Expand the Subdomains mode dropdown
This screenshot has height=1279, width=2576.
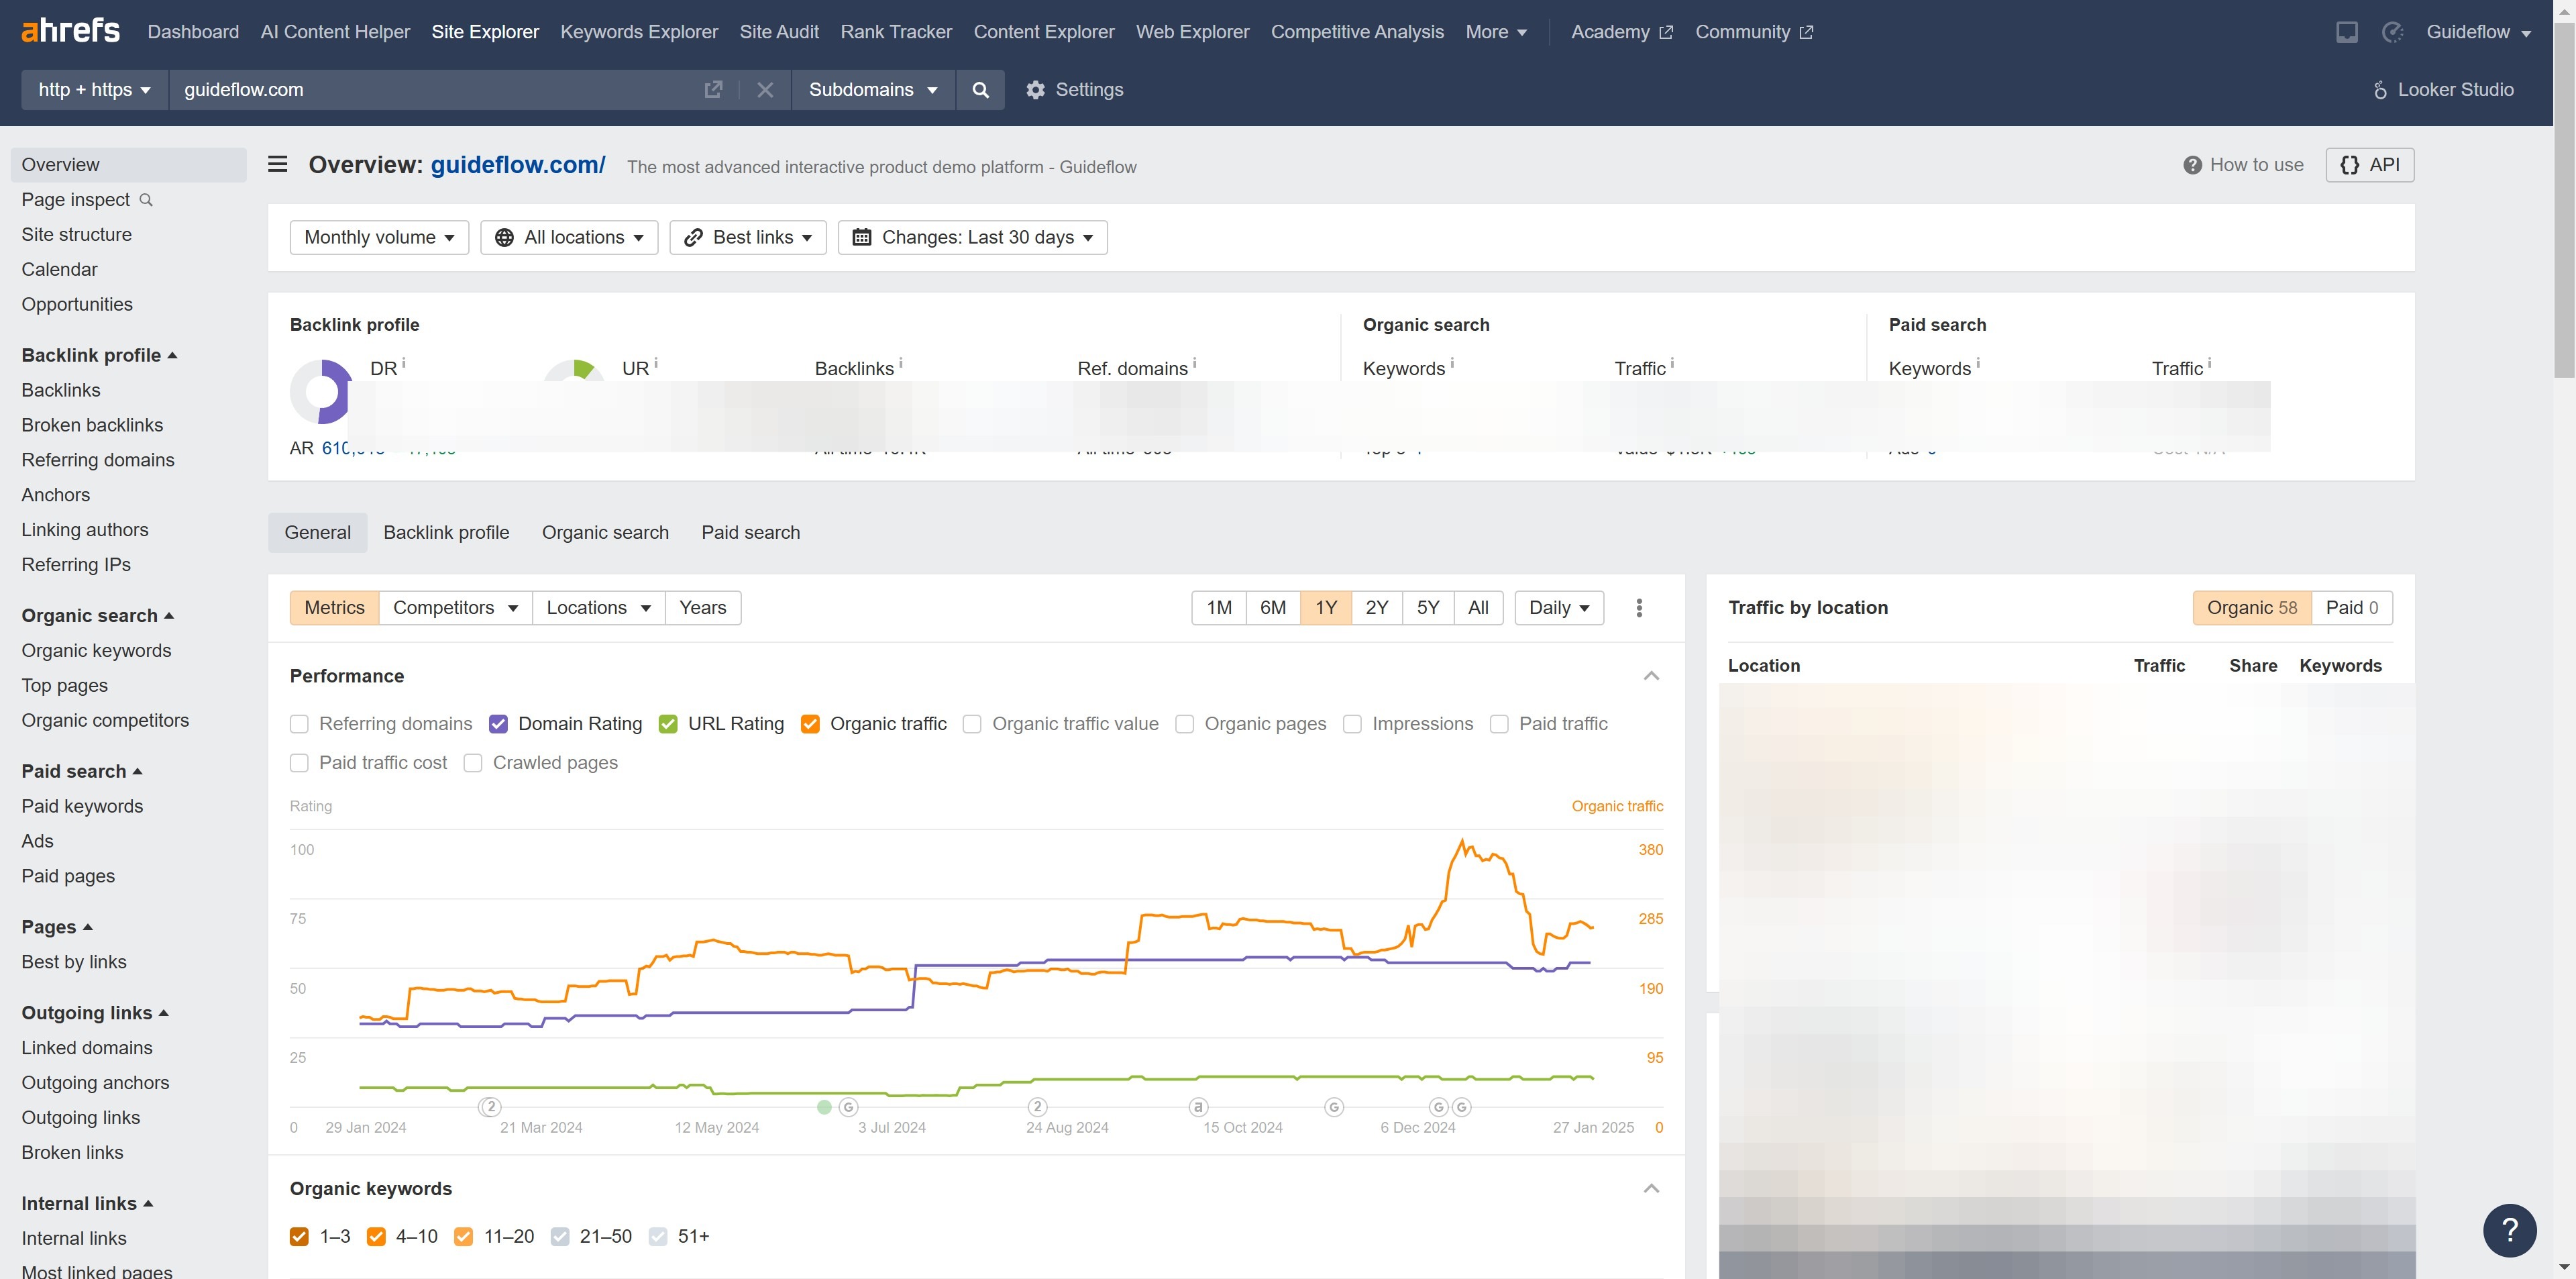[x=872, y=90]
